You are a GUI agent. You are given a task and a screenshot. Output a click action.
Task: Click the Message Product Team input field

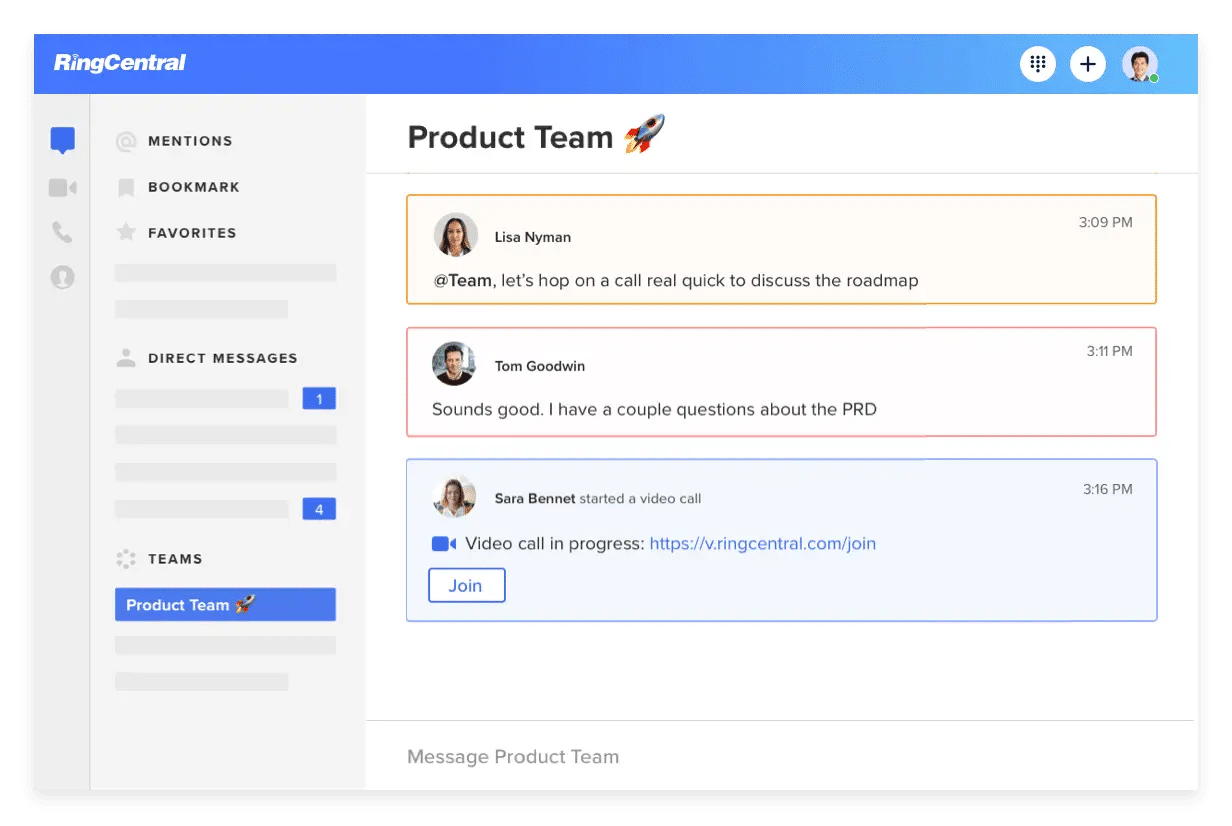[x=780, y=757]
